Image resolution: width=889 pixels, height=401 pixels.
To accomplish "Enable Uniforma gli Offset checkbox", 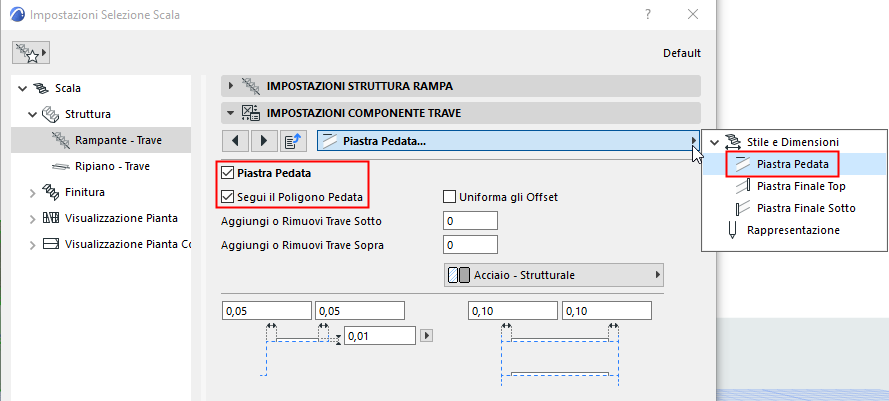I will point(450,197).
